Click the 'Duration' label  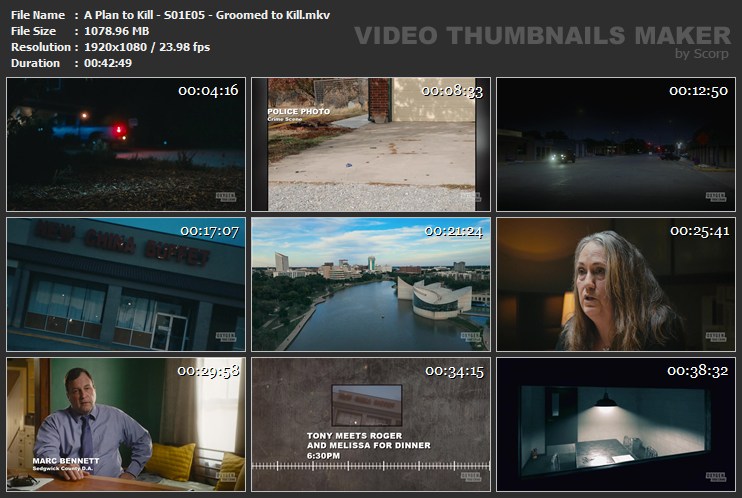[x=35, y=63]
